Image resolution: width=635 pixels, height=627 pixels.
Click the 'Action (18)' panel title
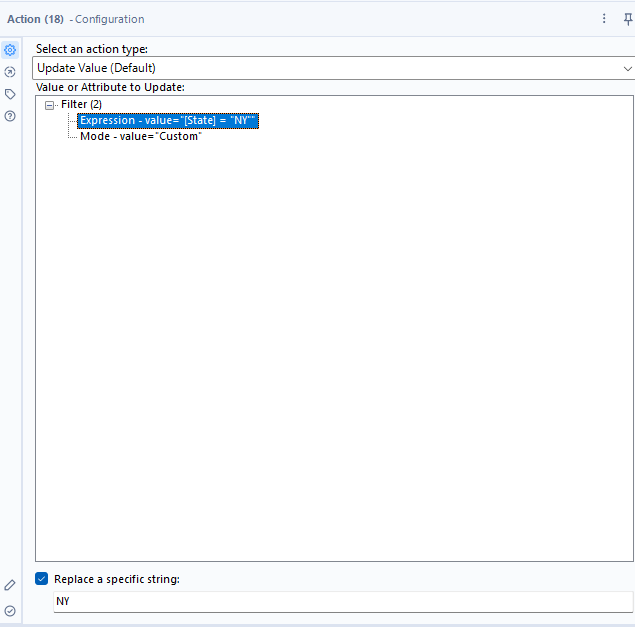click(35, 19)
